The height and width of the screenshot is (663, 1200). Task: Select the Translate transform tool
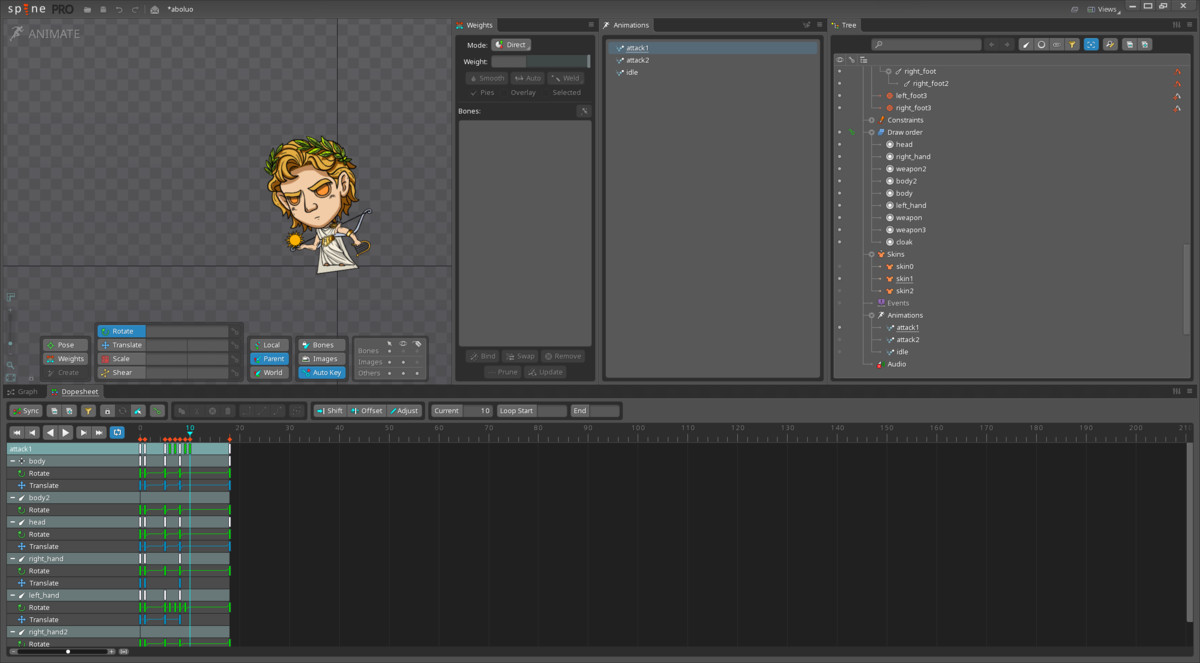click(x=121, y=345)
